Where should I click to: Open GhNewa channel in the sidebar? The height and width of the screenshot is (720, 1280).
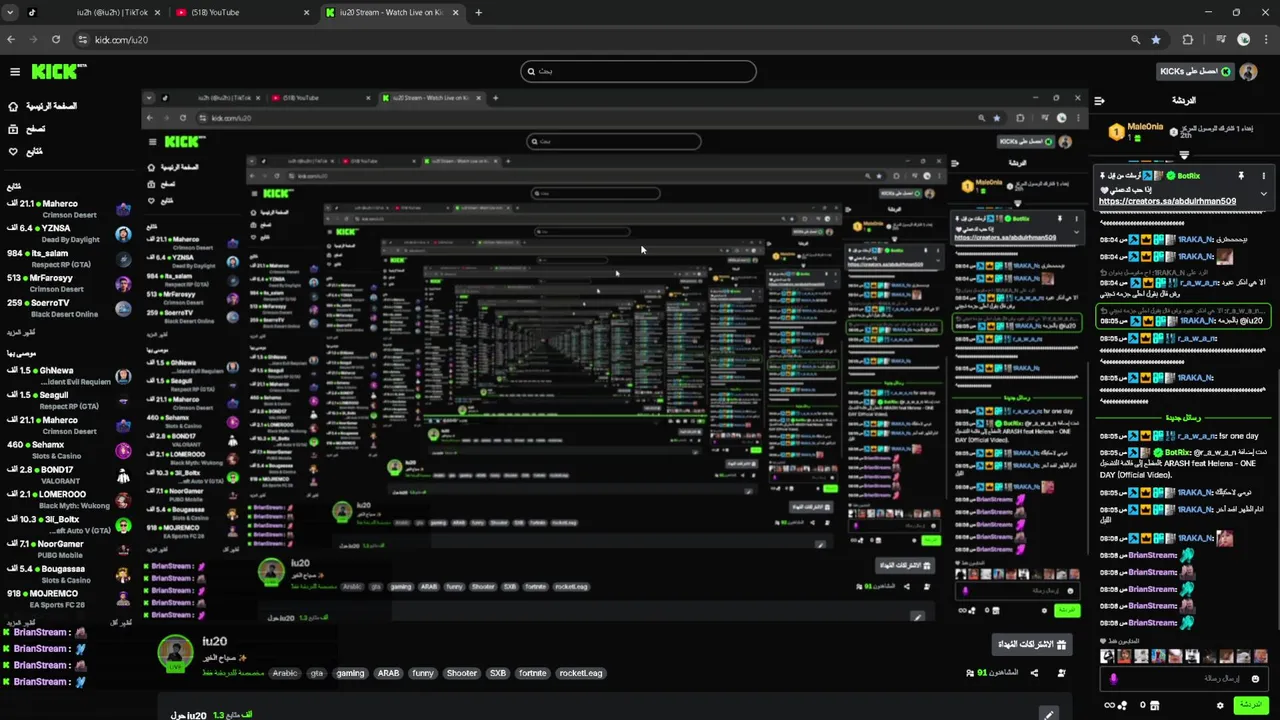tap(68, 376)
